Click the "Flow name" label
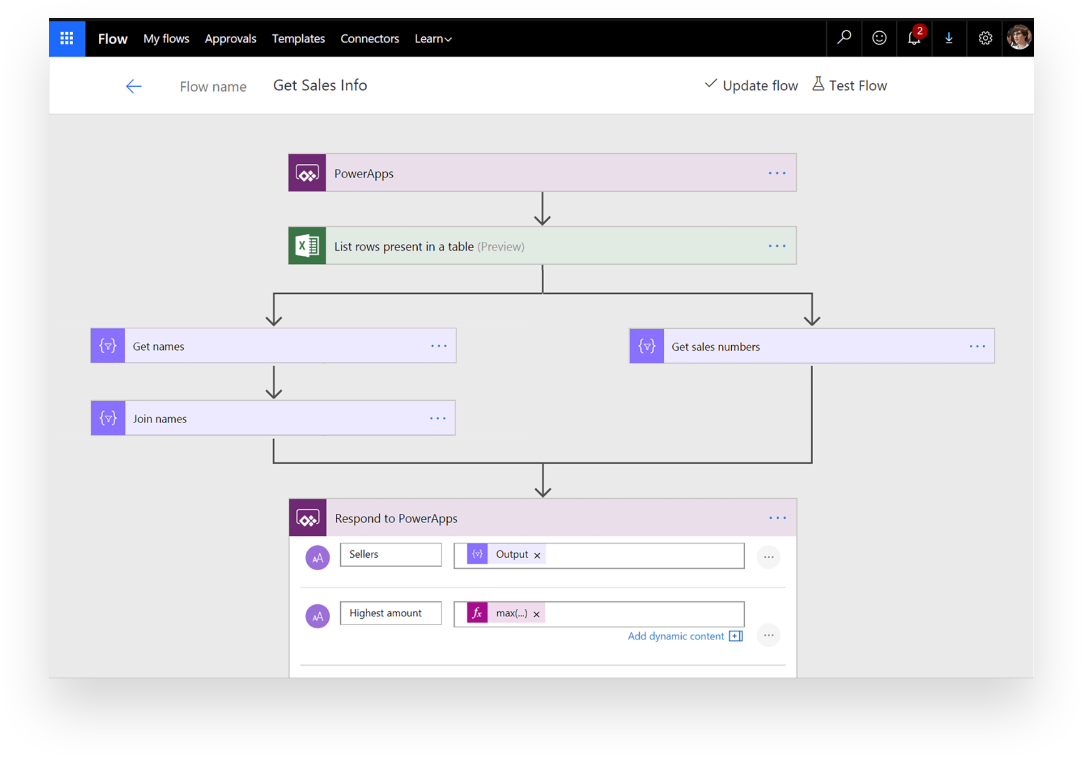The height and width of the screenshot is (768, 1082). click(213, 86)
